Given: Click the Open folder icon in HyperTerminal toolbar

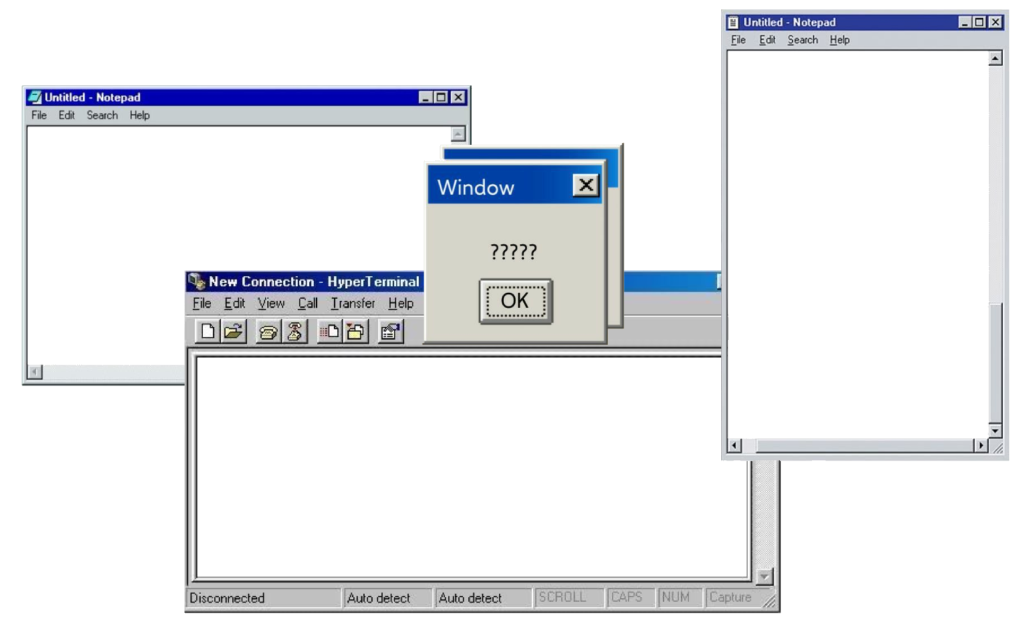Looking at the screenshot, I should tap(233, 332).
